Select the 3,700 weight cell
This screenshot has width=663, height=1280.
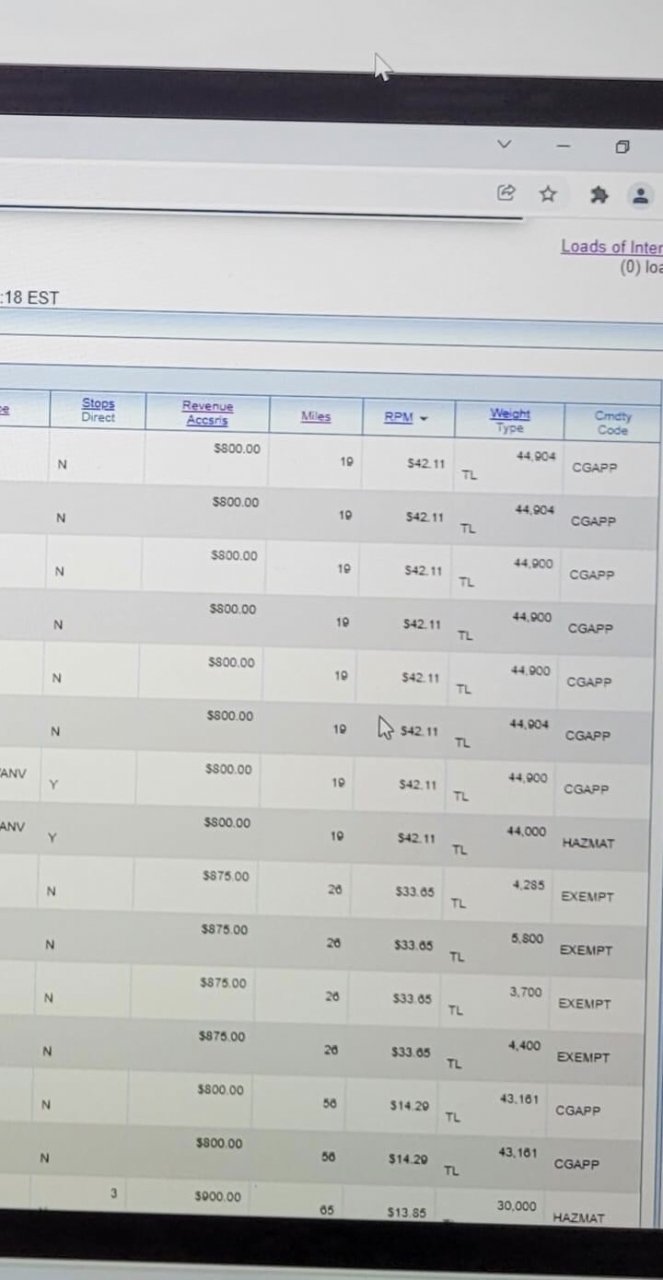[525, 992]
